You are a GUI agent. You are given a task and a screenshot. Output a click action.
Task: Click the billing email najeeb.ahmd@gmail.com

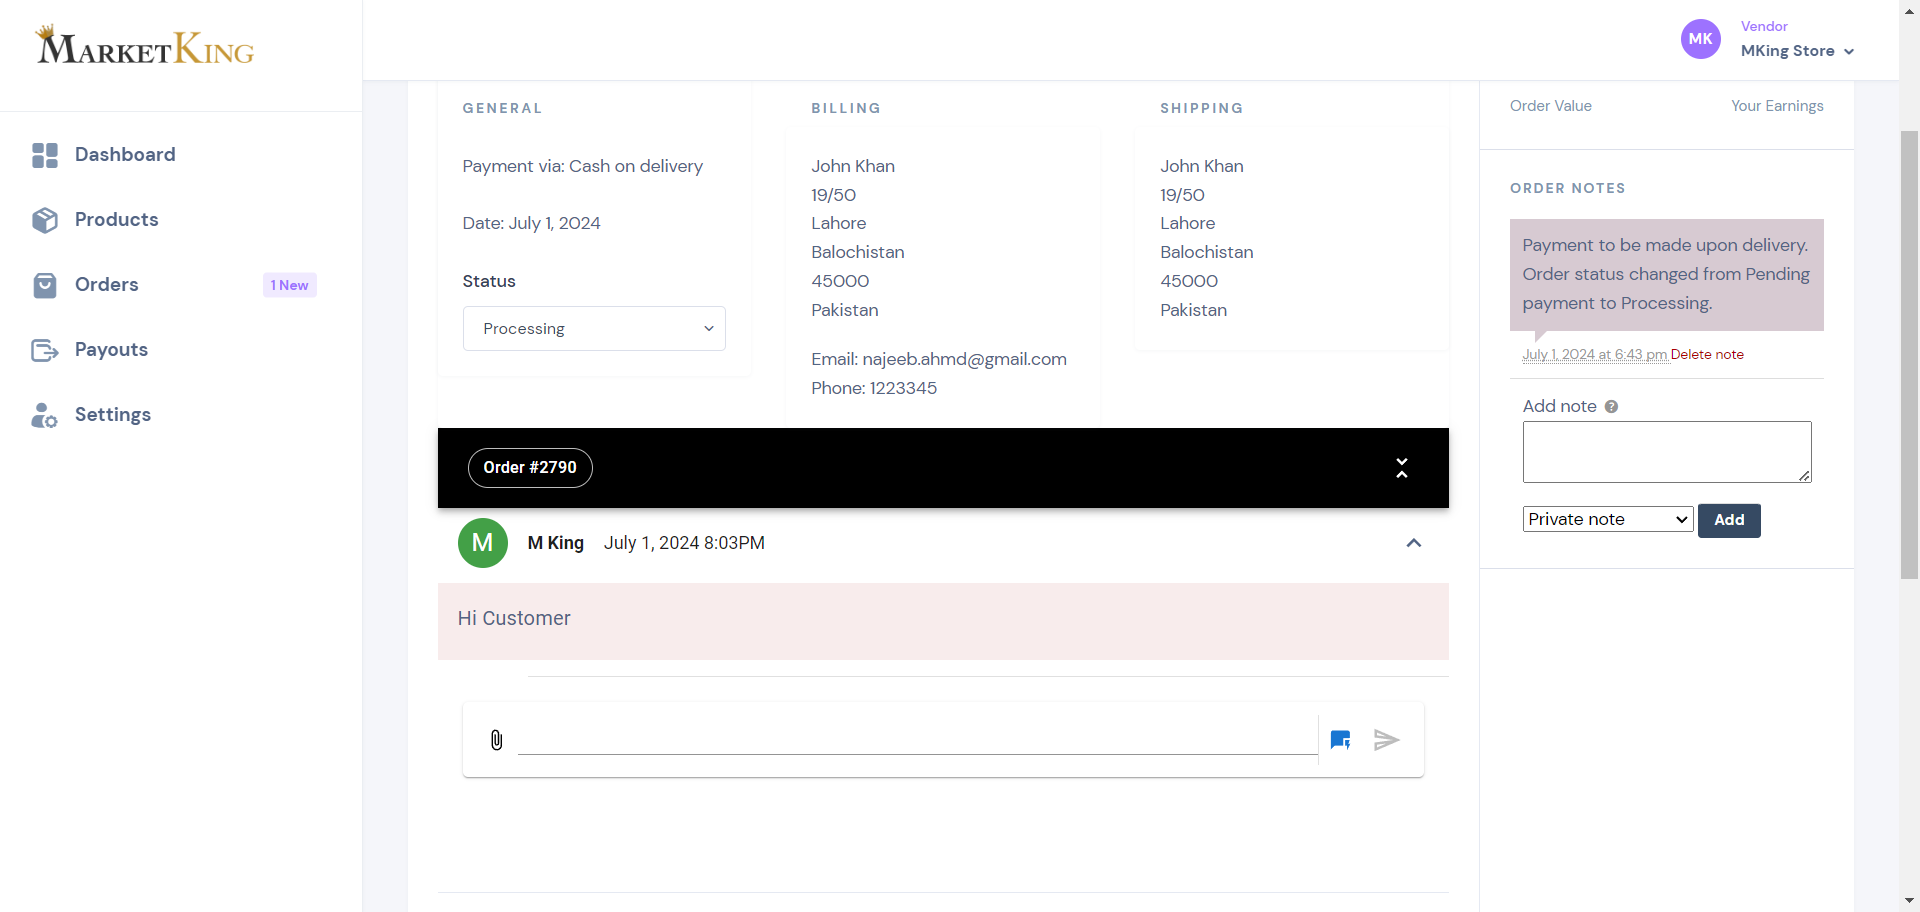[964, 359]
